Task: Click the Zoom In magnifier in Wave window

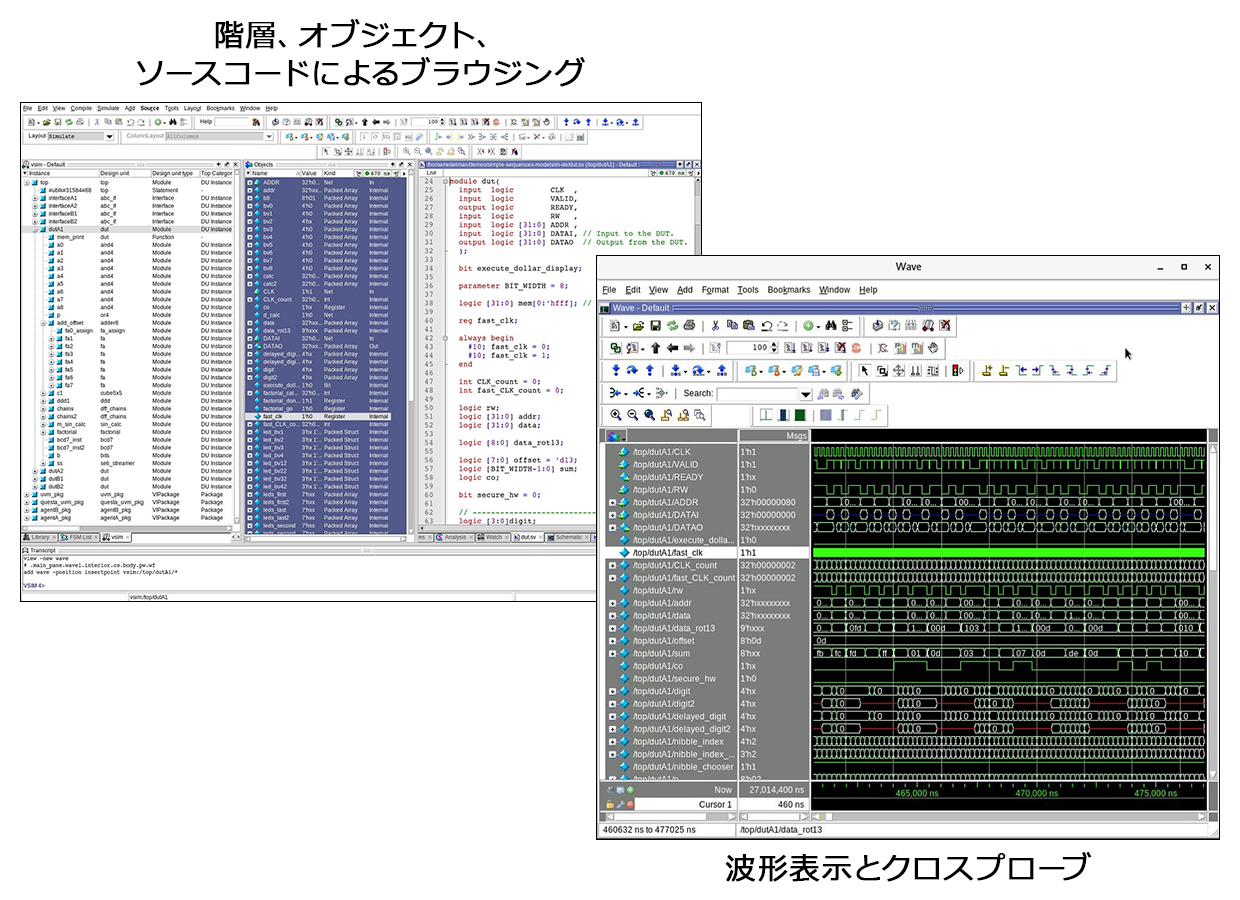Action: [616, 415]
